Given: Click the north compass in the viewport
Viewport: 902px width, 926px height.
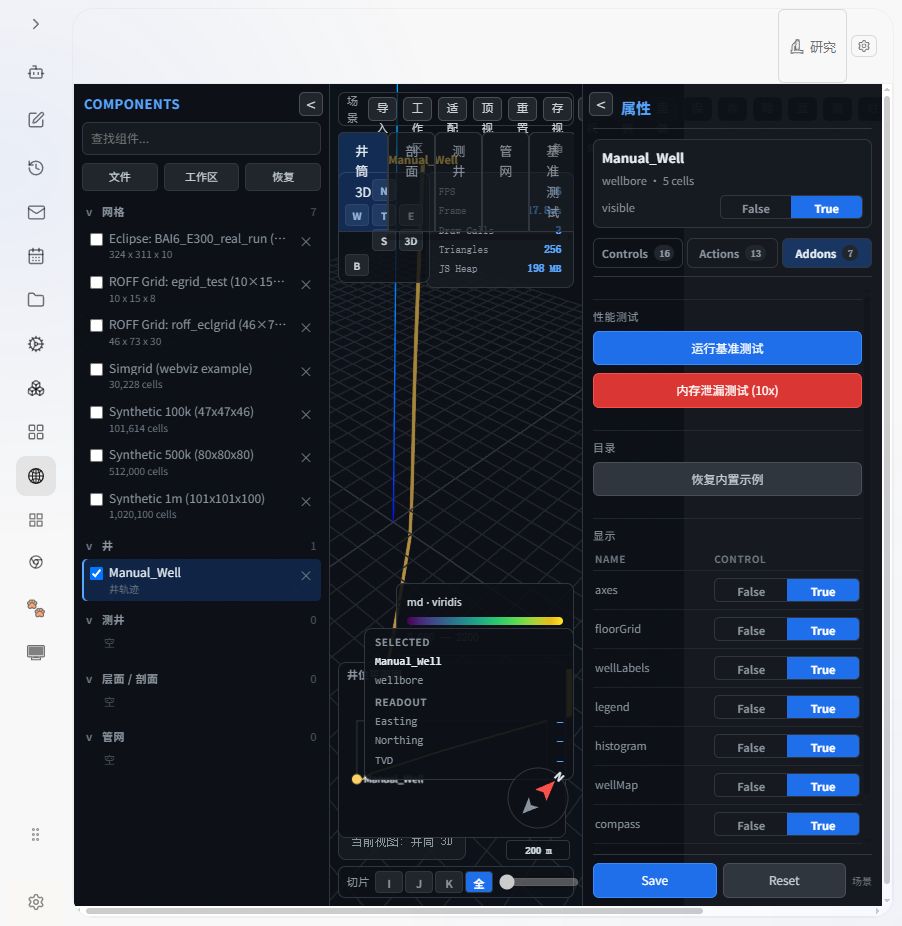Looking at the screenshot, I should (x=538, y=798).
